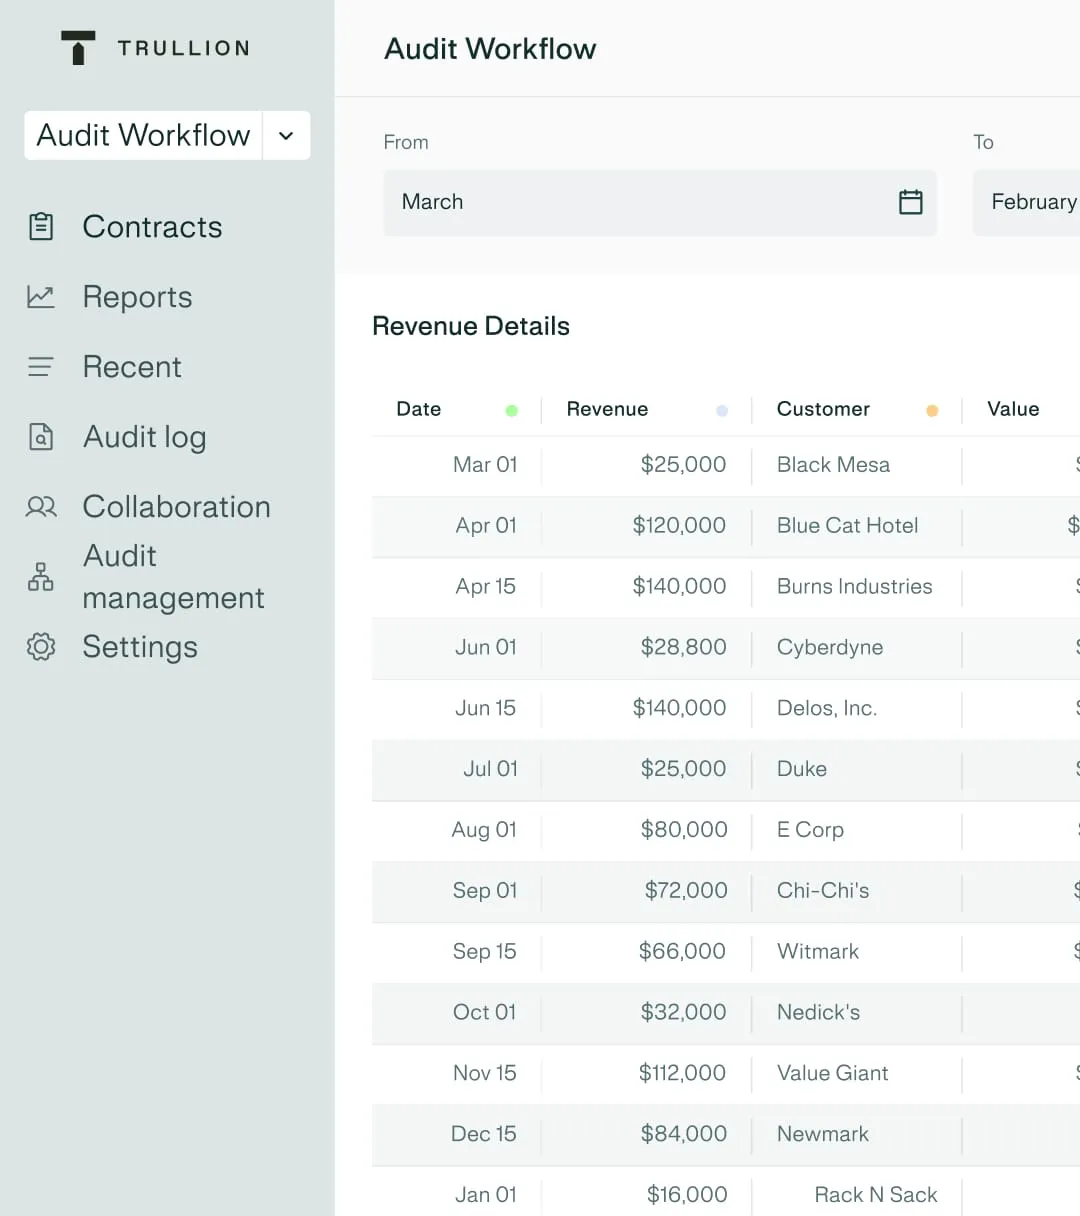1080x1216 pixels.
Task: Click the $120,000 revenue cell
Action: [679, 526]
